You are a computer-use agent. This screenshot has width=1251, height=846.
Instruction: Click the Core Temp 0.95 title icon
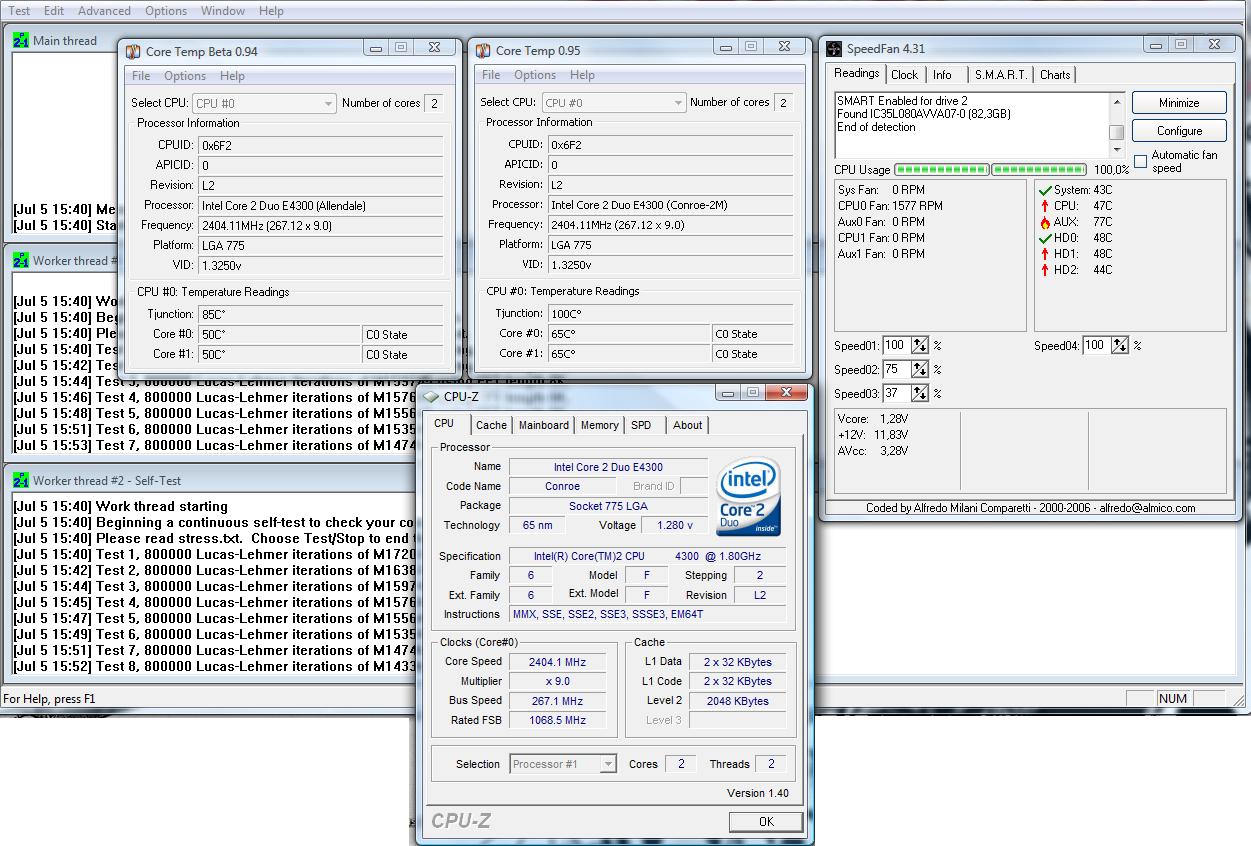click(483, 50)
